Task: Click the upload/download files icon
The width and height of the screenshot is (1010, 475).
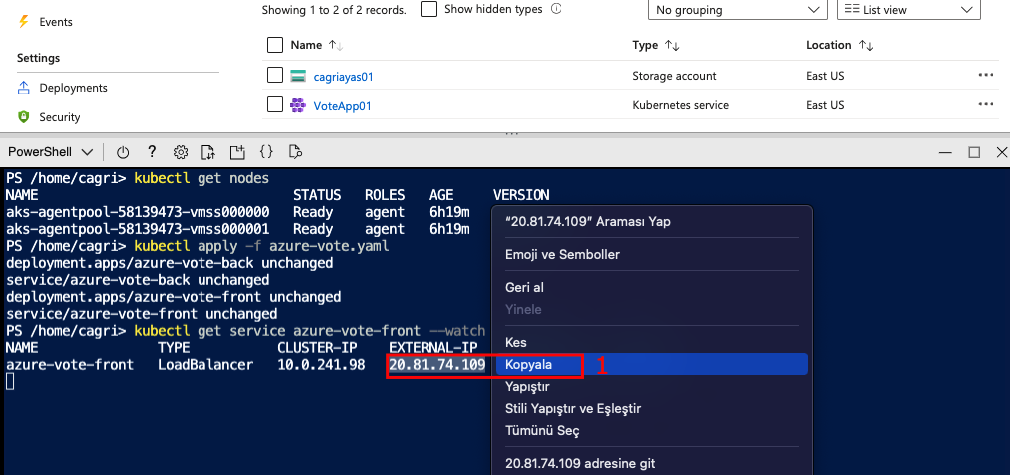Action: coord(208,152)
